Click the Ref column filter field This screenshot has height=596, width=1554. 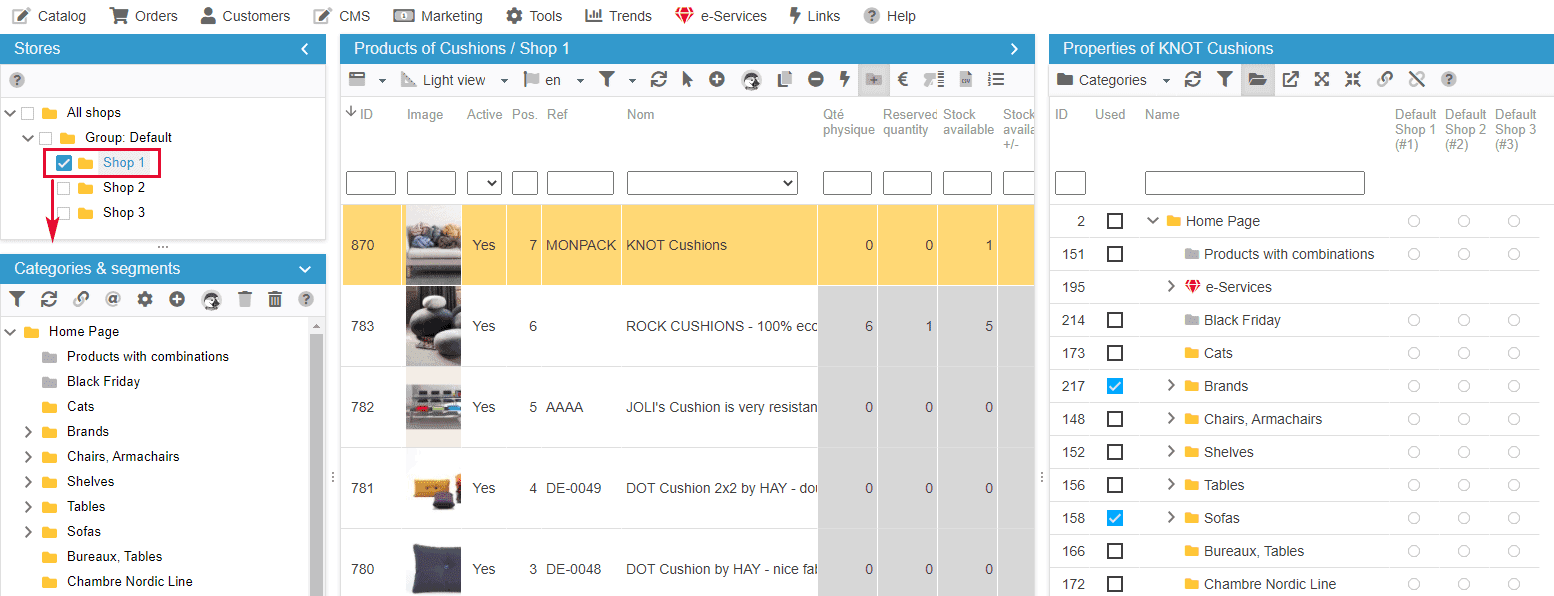580,183
